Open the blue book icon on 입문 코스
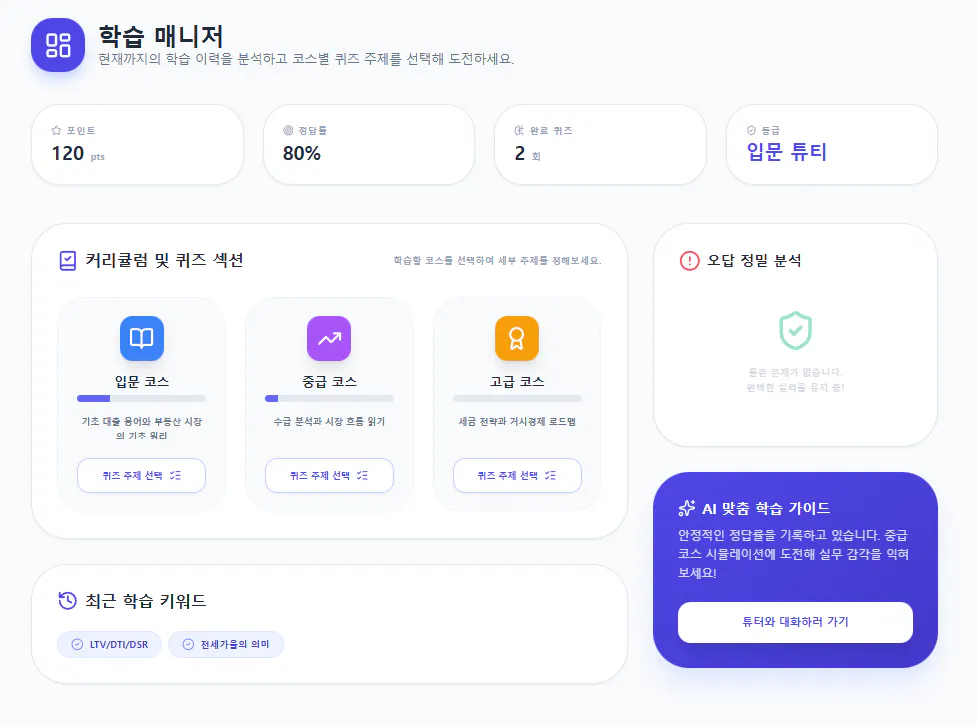The image size is (977, 726). coord(141,338)
